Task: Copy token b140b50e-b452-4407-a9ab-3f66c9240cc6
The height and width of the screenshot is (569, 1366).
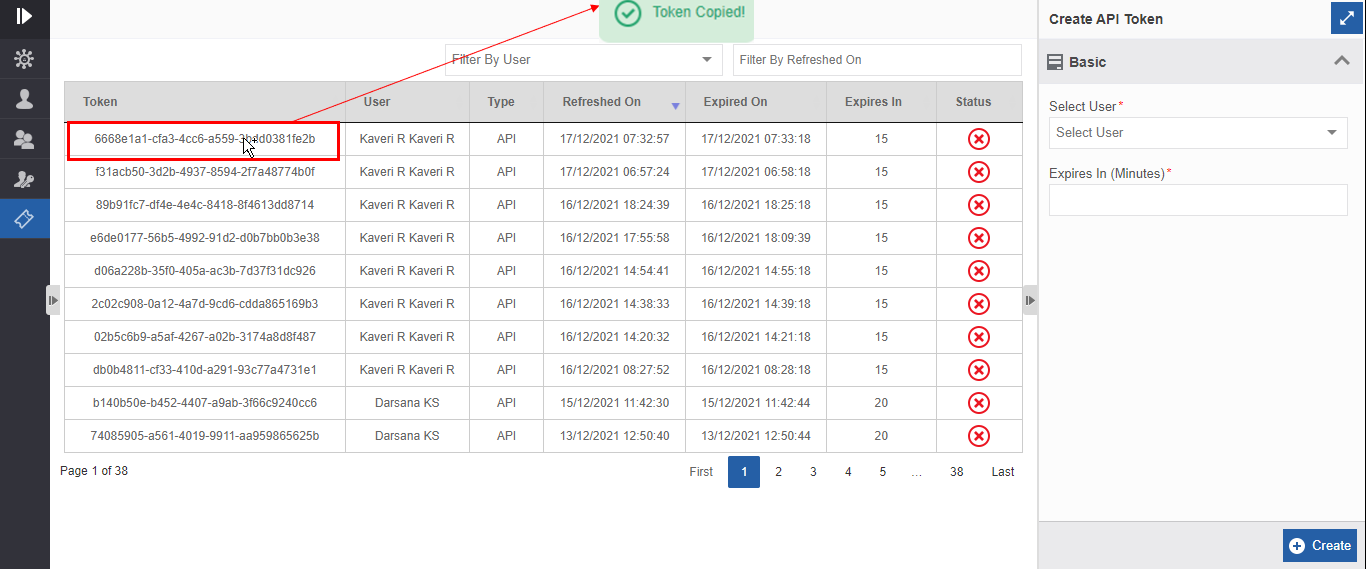Action: tap(205, 403)
